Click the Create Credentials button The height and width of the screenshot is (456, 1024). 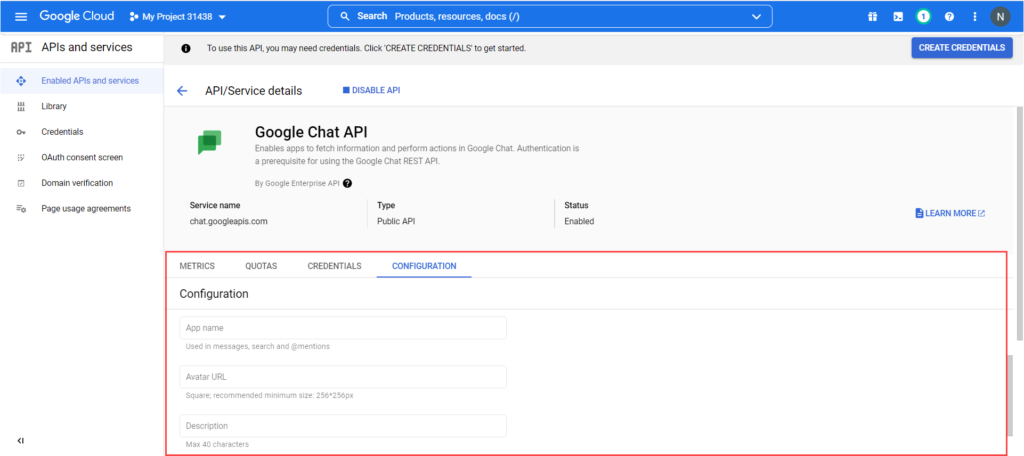(x=961, y=48)
